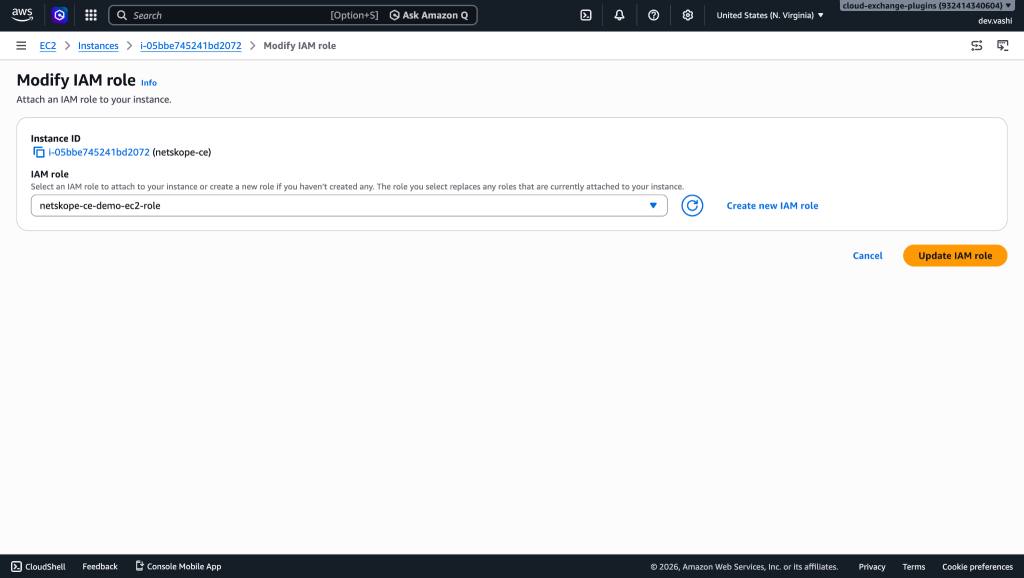Expand United States (N. Virginia) region selector
The image size is (1024, 578).
click(x=770, y=15)
